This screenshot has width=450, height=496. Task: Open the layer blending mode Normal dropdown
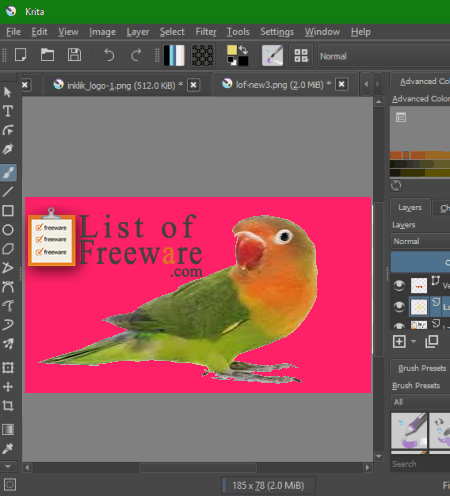(420, 241)
